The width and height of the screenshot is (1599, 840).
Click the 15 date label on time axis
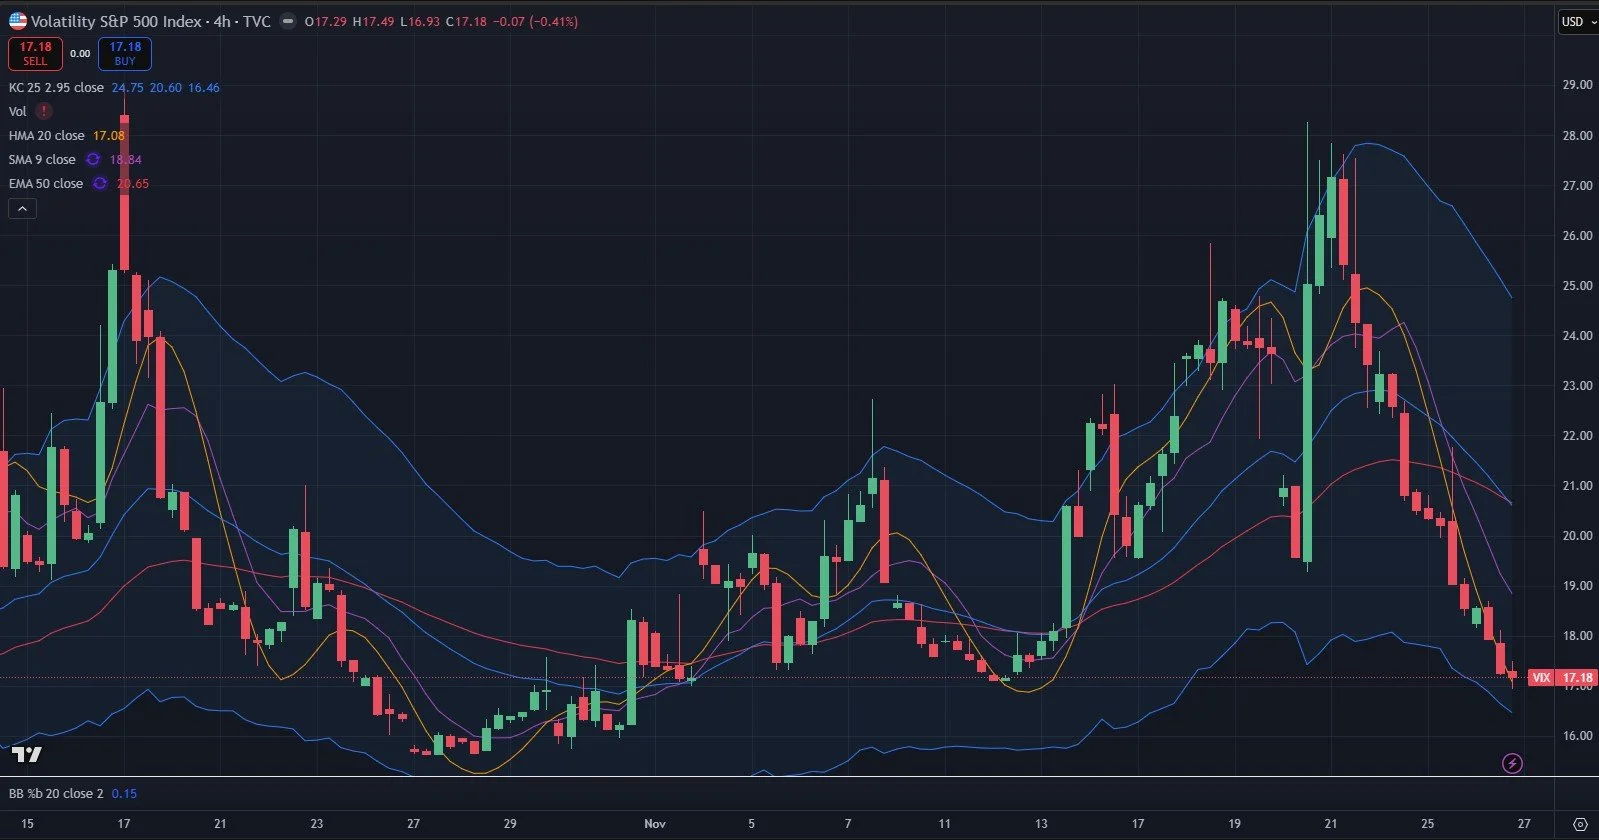coord(27,823)
